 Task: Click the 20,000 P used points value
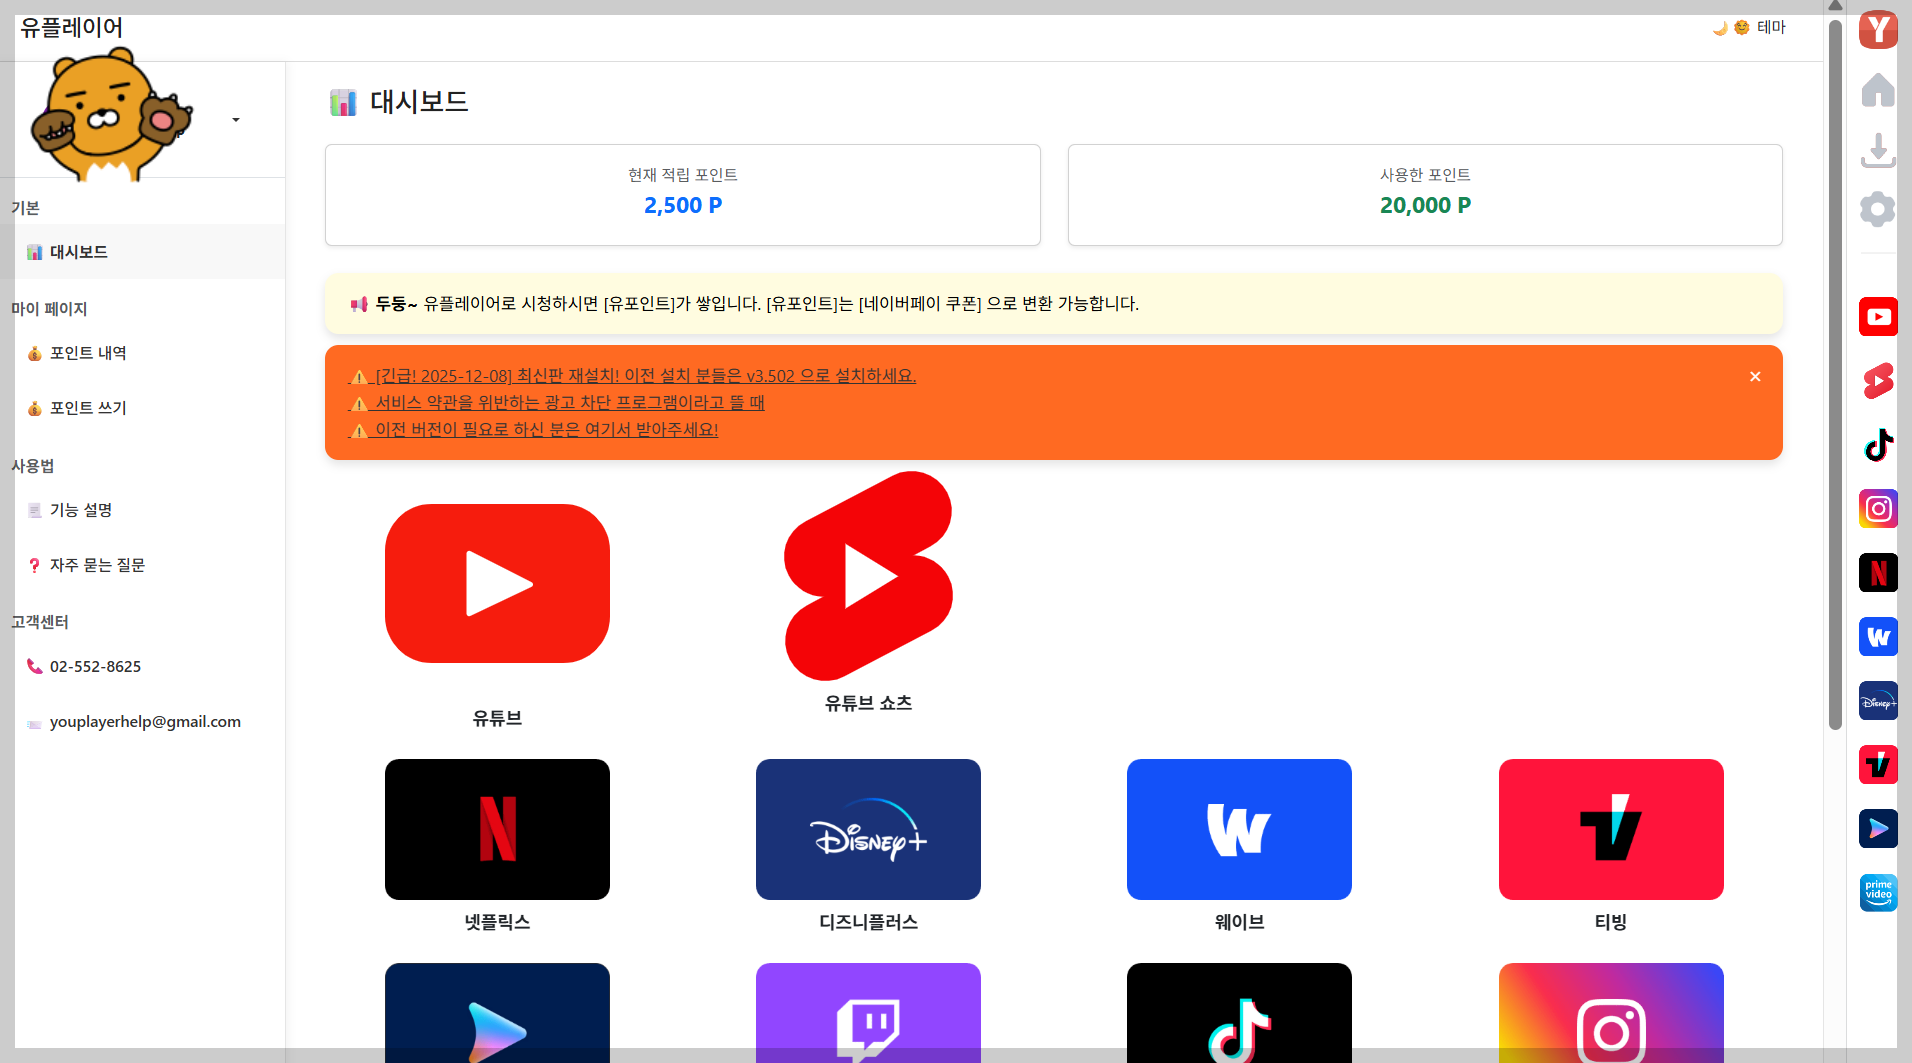[x=1425, y=205]
